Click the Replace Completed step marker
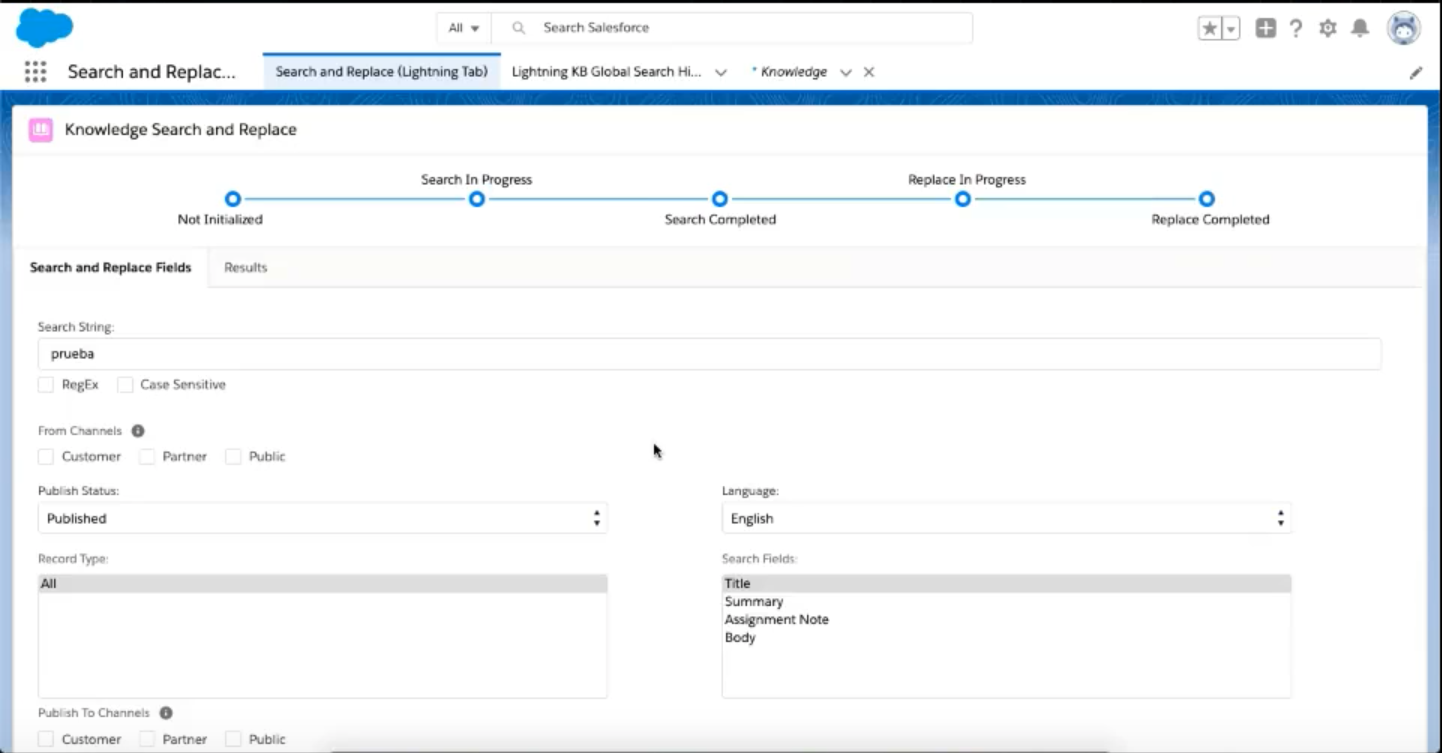 coord(1207,199)
